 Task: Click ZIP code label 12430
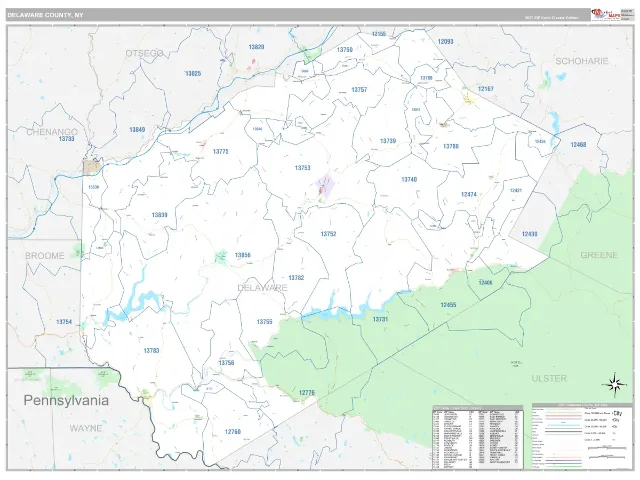(x=529, y=234)
